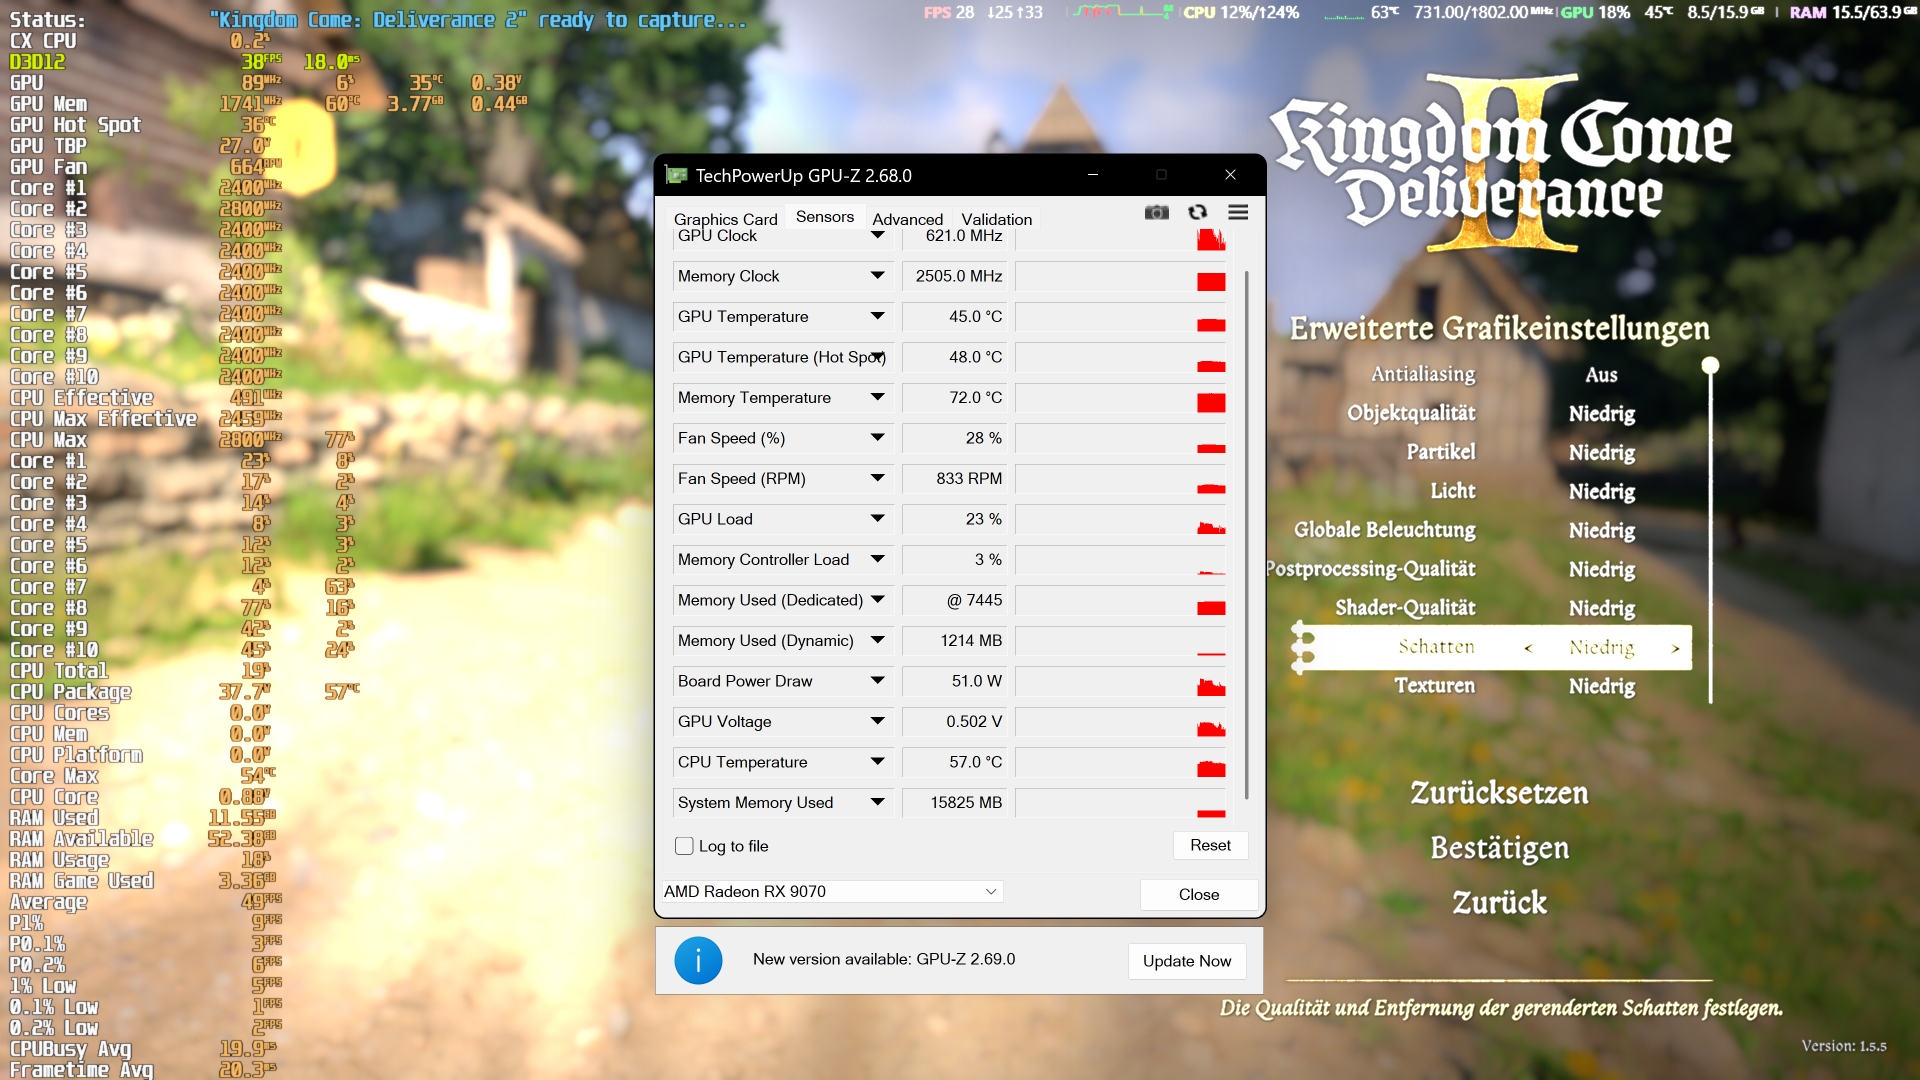Click the Memory Temperature sensor graph
Image resolution: width=1920 pixels, height=1080 pixels.
[x=1121, y=397]
